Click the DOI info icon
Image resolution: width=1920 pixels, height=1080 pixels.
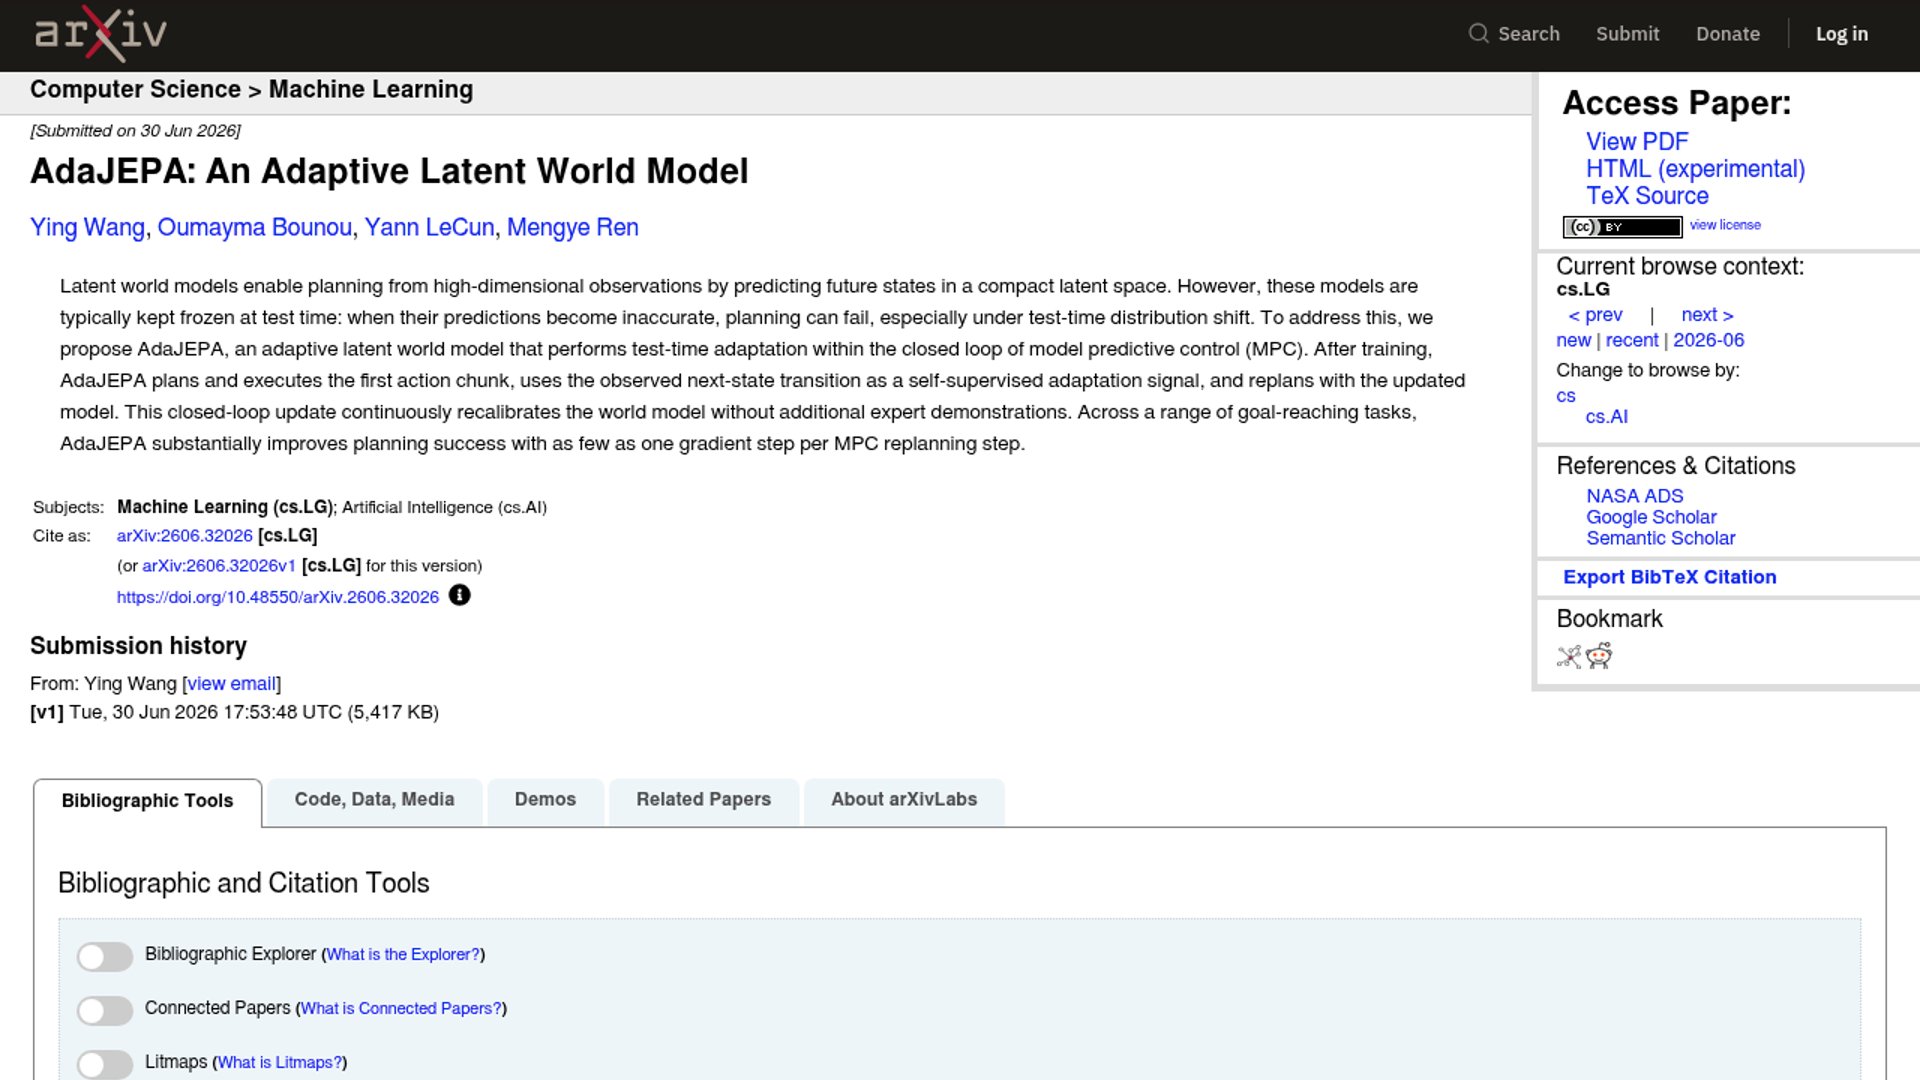(x=459, y=595)
